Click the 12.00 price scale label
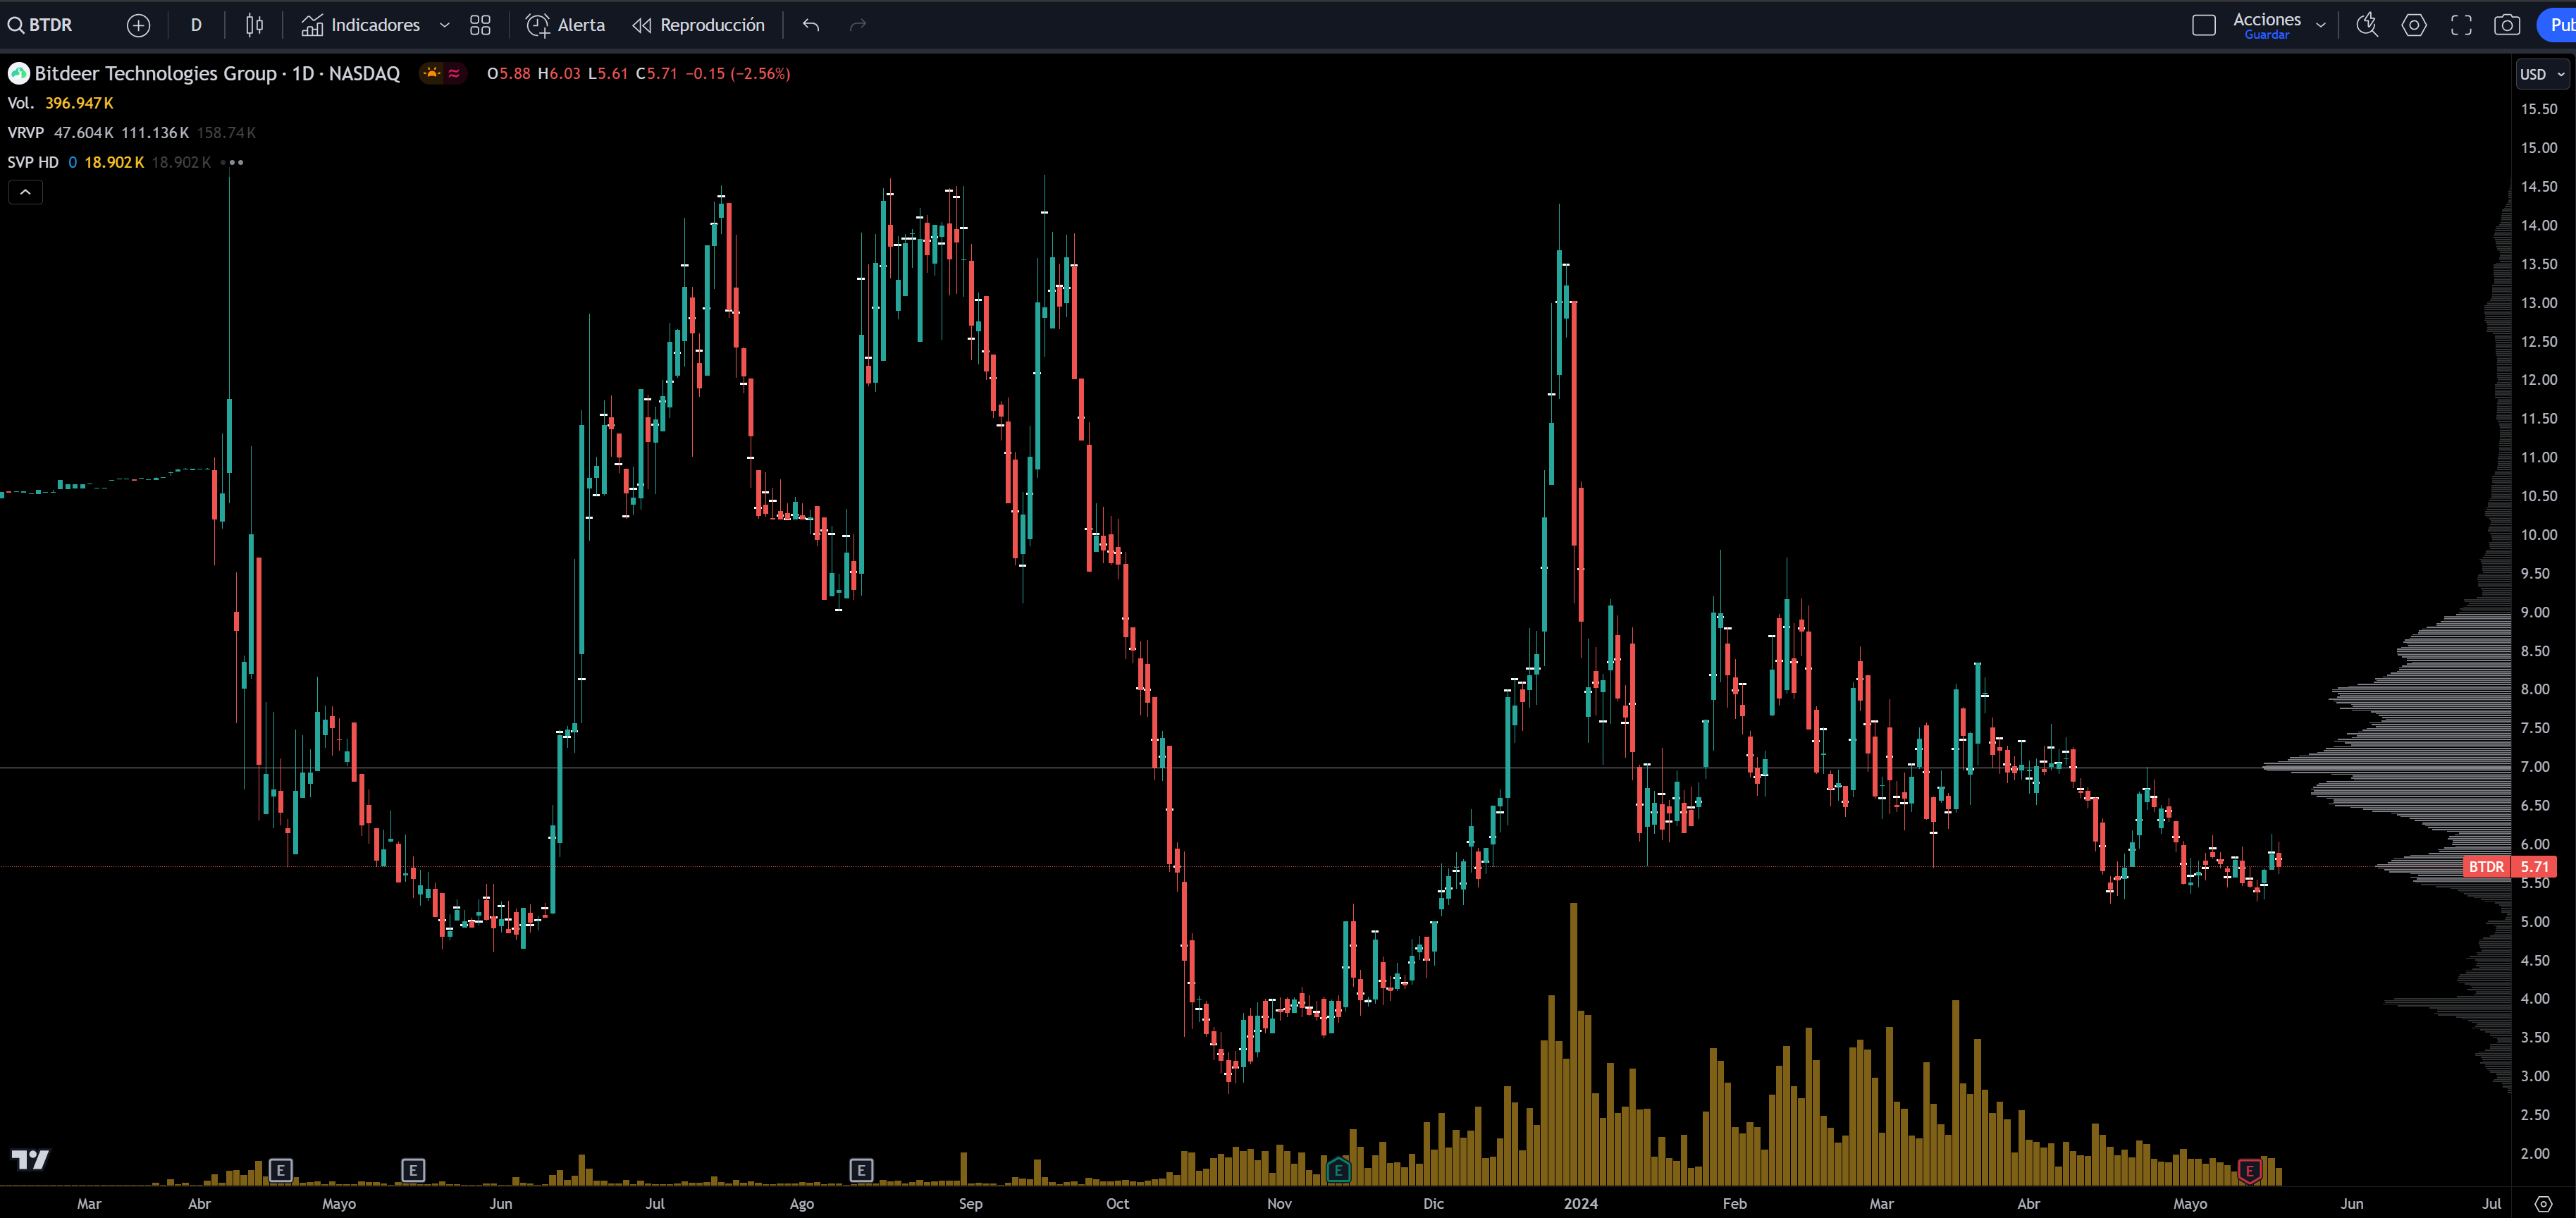The image size is (2576, 1218). [x=2539, y=380]
